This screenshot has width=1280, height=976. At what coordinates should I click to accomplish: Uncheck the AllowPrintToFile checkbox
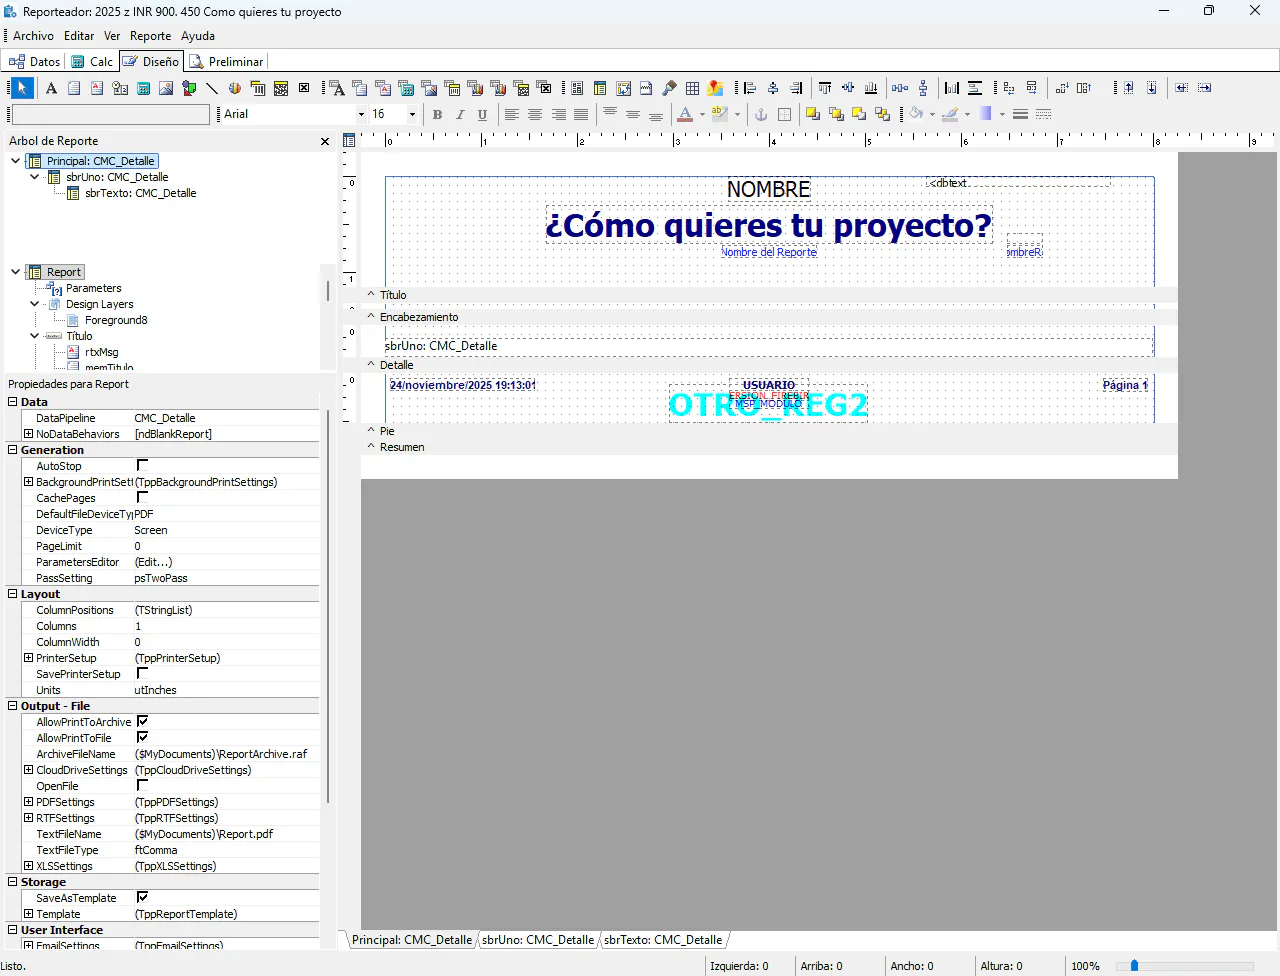142,738
